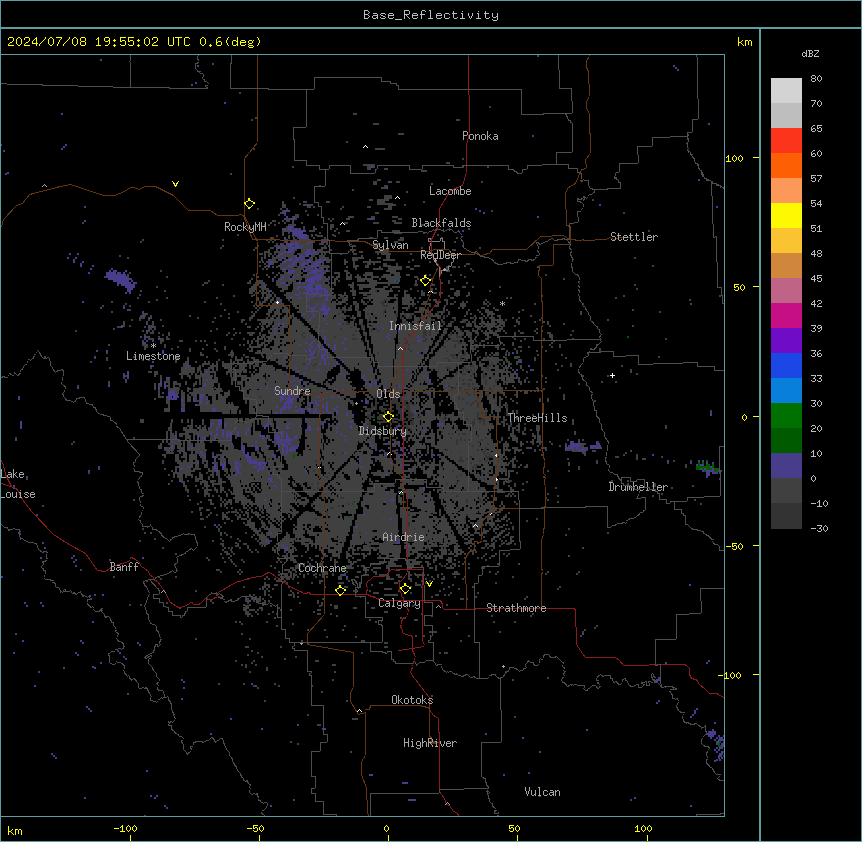Pick the red 65 dBZ legend swatch

(x=786, y=141)
